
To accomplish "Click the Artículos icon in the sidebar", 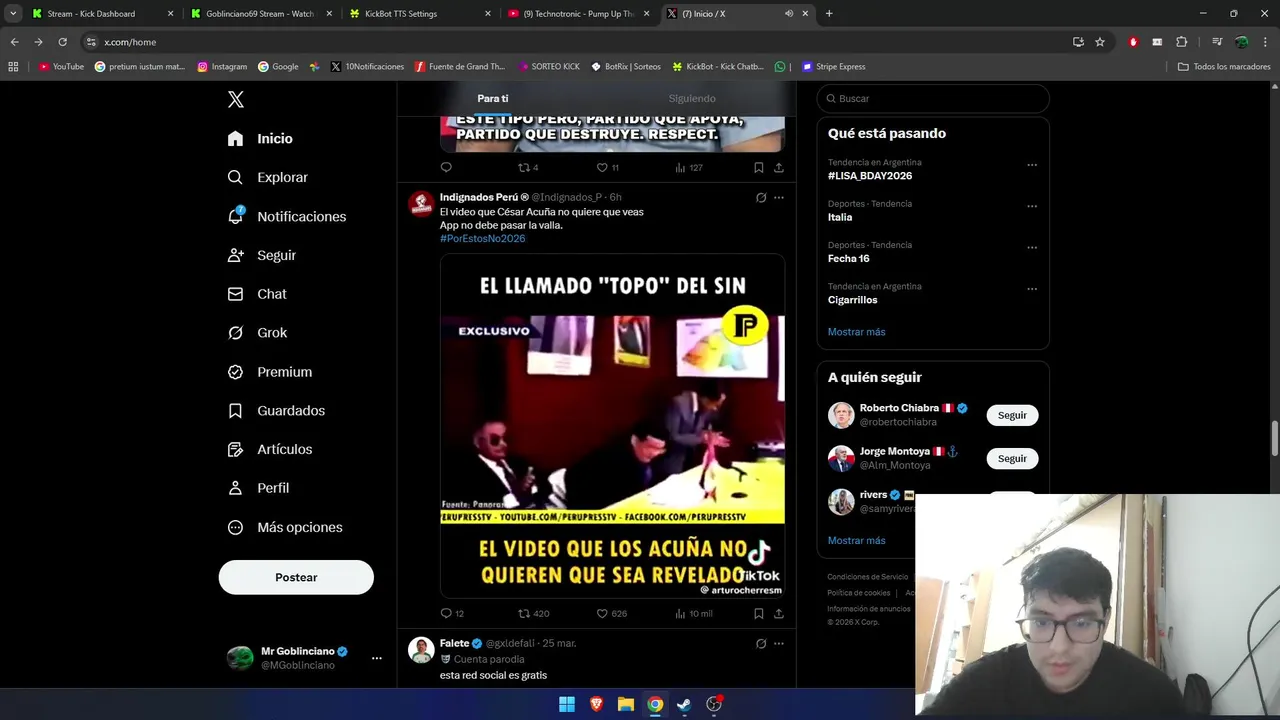I will tap(235, 449).
